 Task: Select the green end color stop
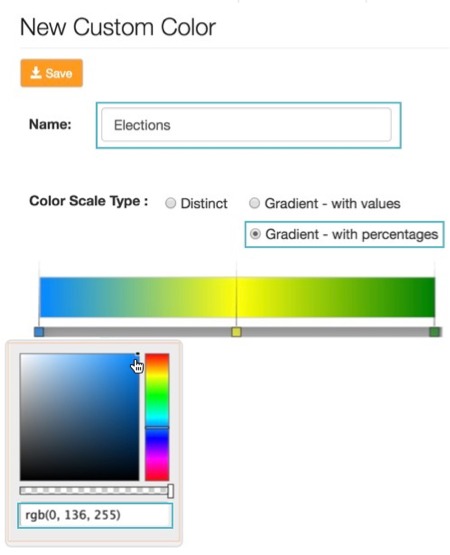pyautogui.click(x=434, y=332)
